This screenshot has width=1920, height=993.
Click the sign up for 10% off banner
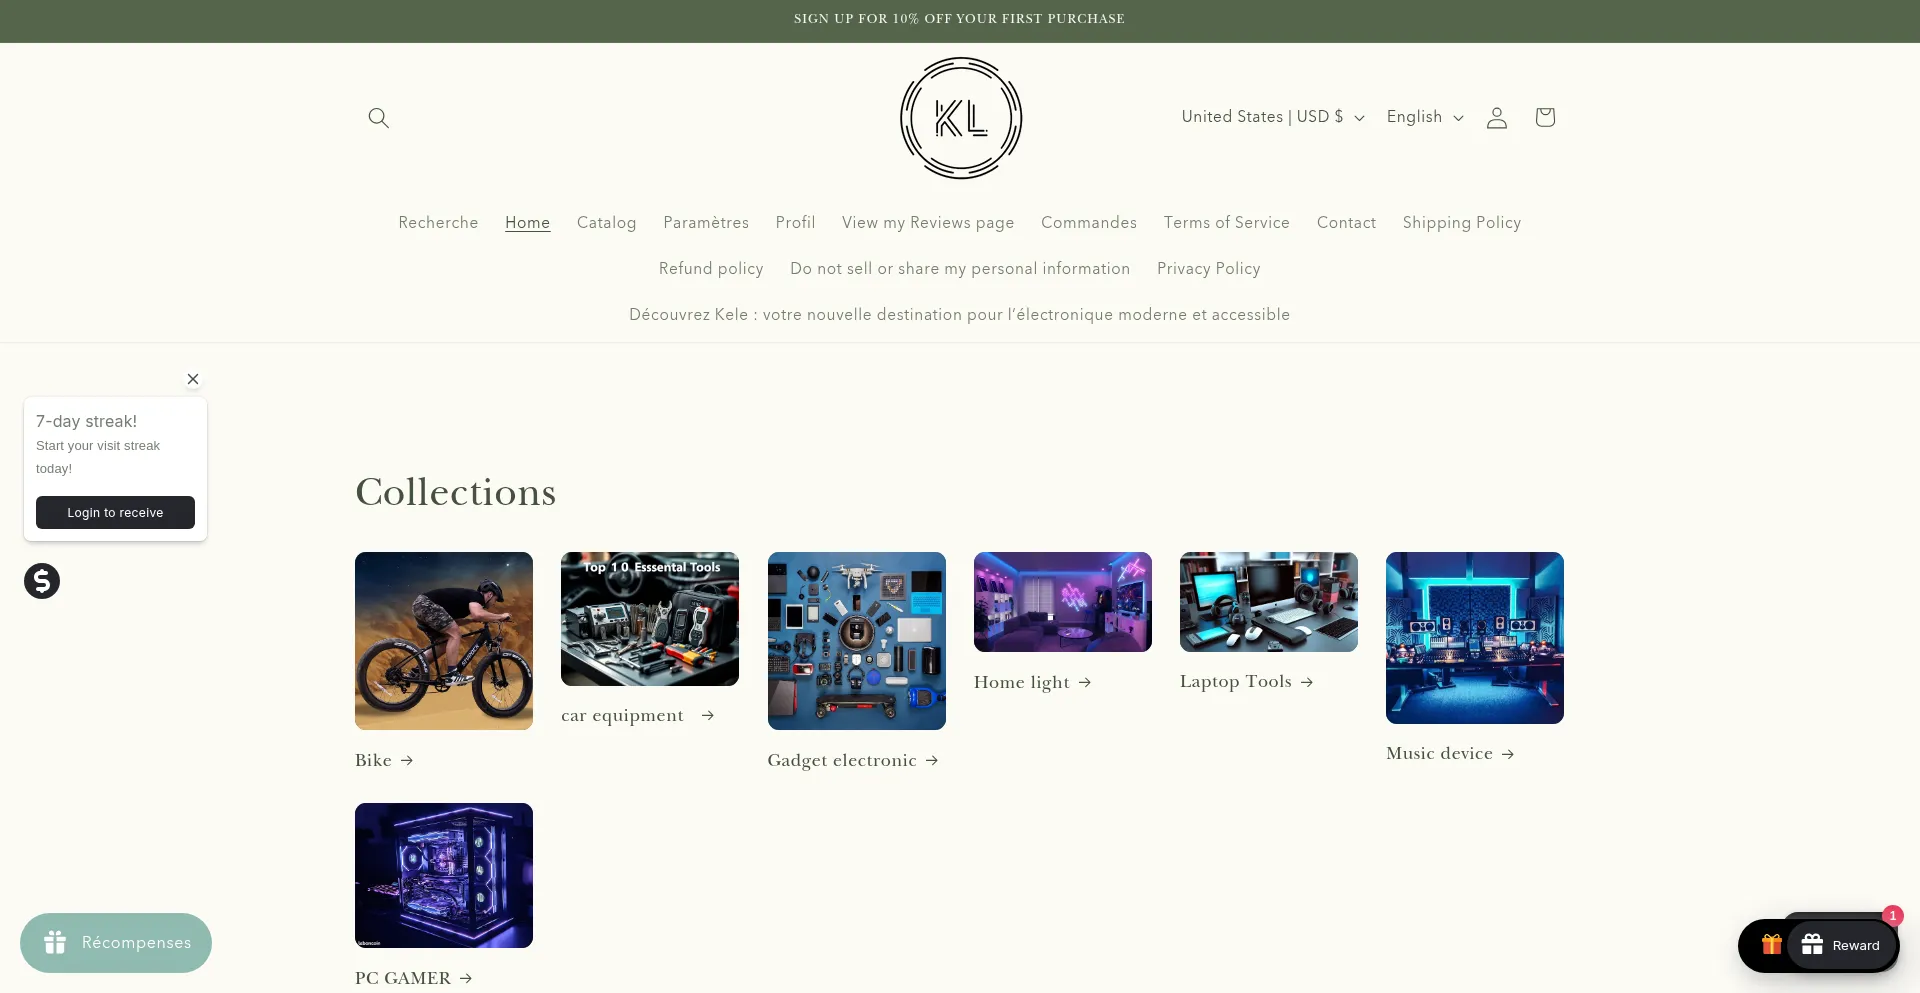click(959, 19)
